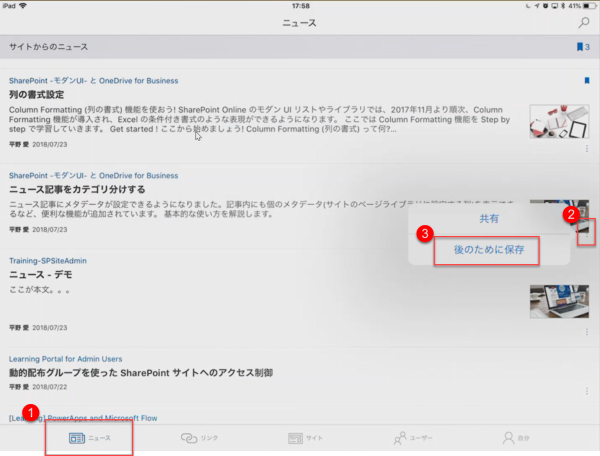Open article ニュース記事をカテゴリ分けする
The width and height of the screenshot is (600, 456).
(x=77, y=189)
